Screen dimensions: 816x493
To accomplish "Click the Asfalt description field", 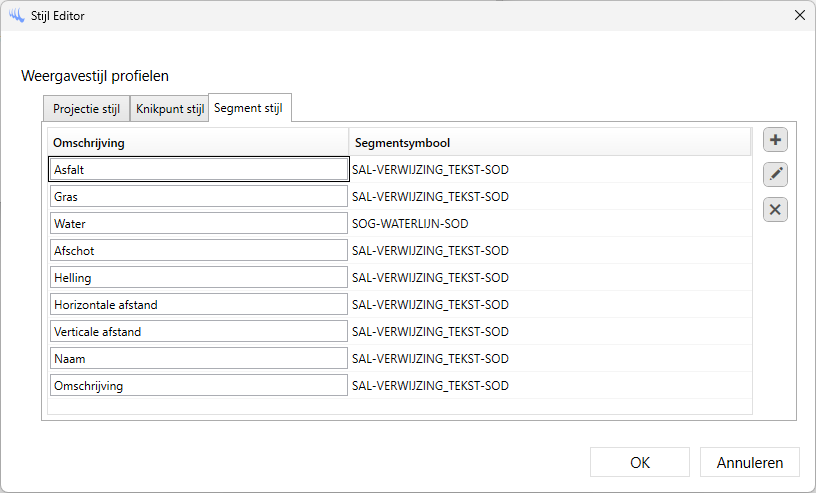I will [x=198, y=170].
